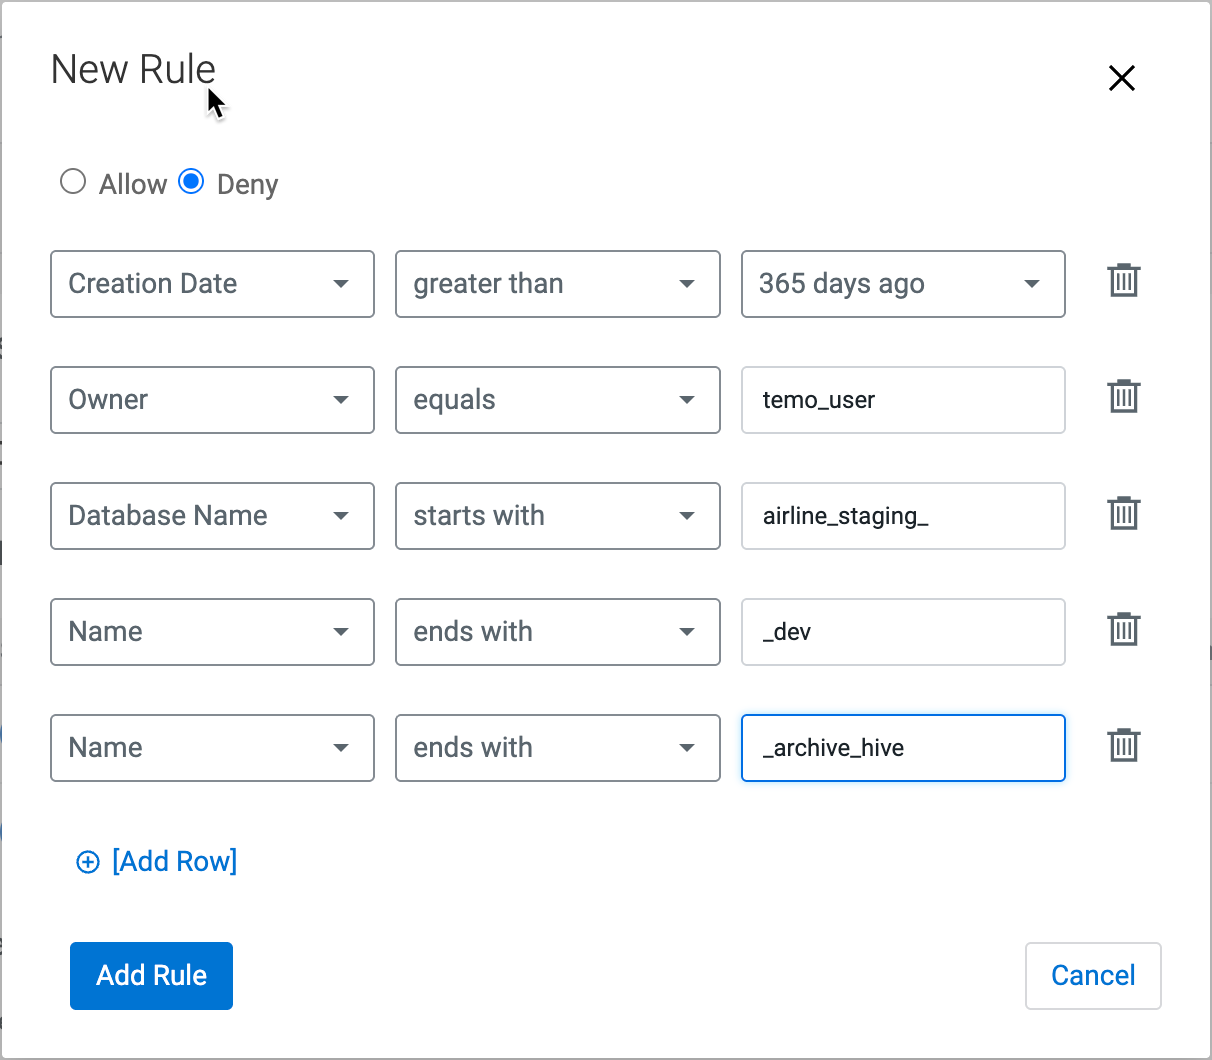Screen dimensions: 1212x1060
Task: Click the plus icon beside Add Row
Action: (x=88, y=862)
